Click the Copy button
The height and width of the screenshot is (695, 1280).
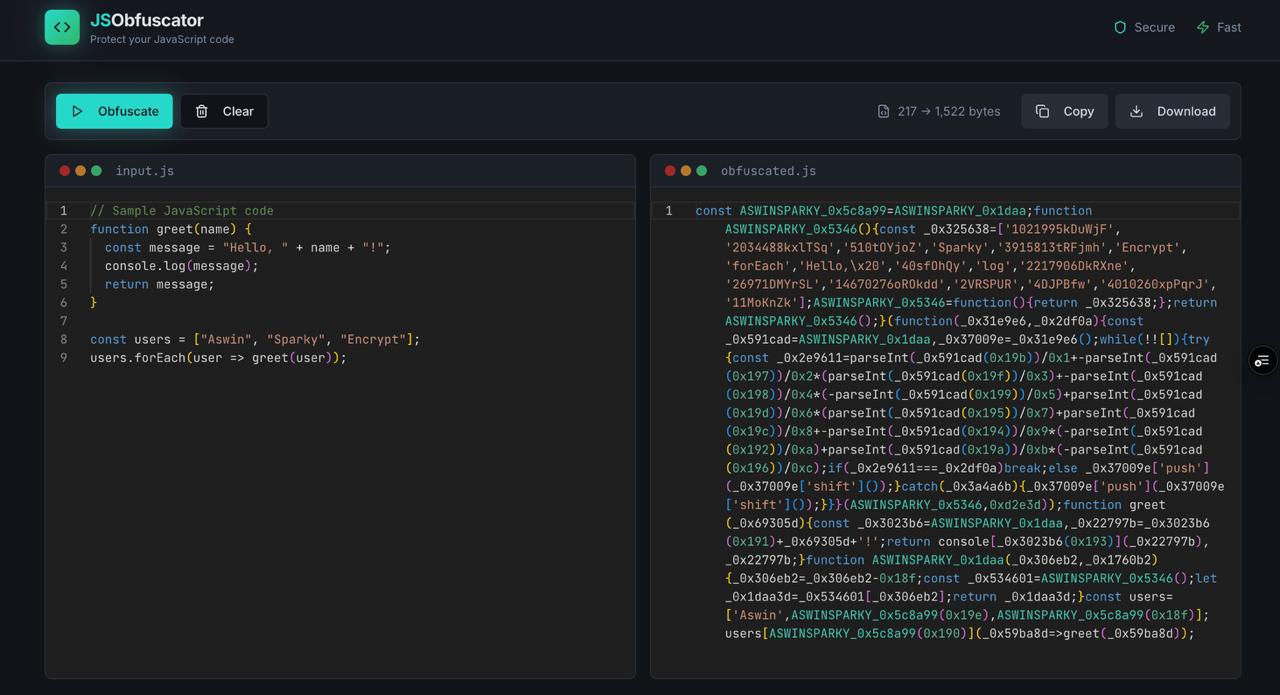click(1064, 111)
